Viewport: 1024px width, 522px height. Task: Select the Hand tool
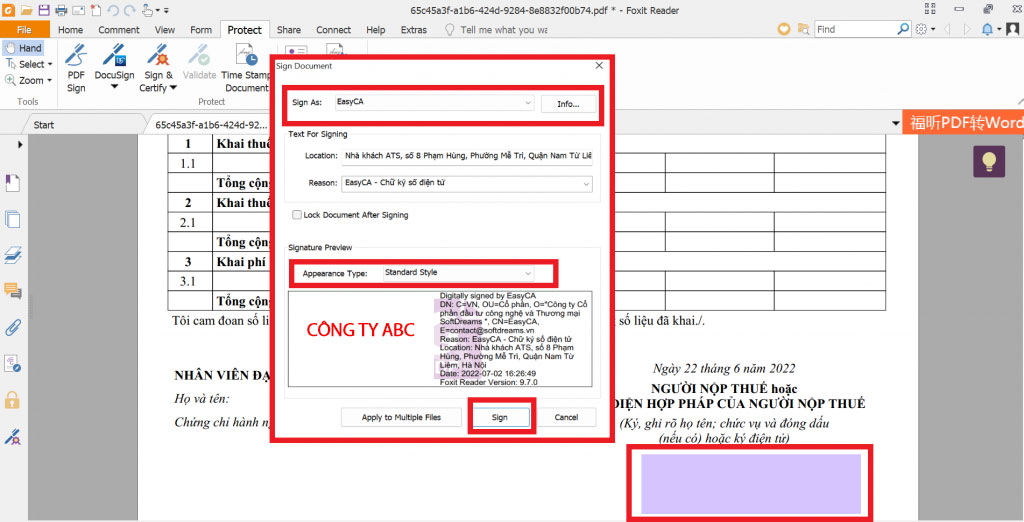[23, 48]
